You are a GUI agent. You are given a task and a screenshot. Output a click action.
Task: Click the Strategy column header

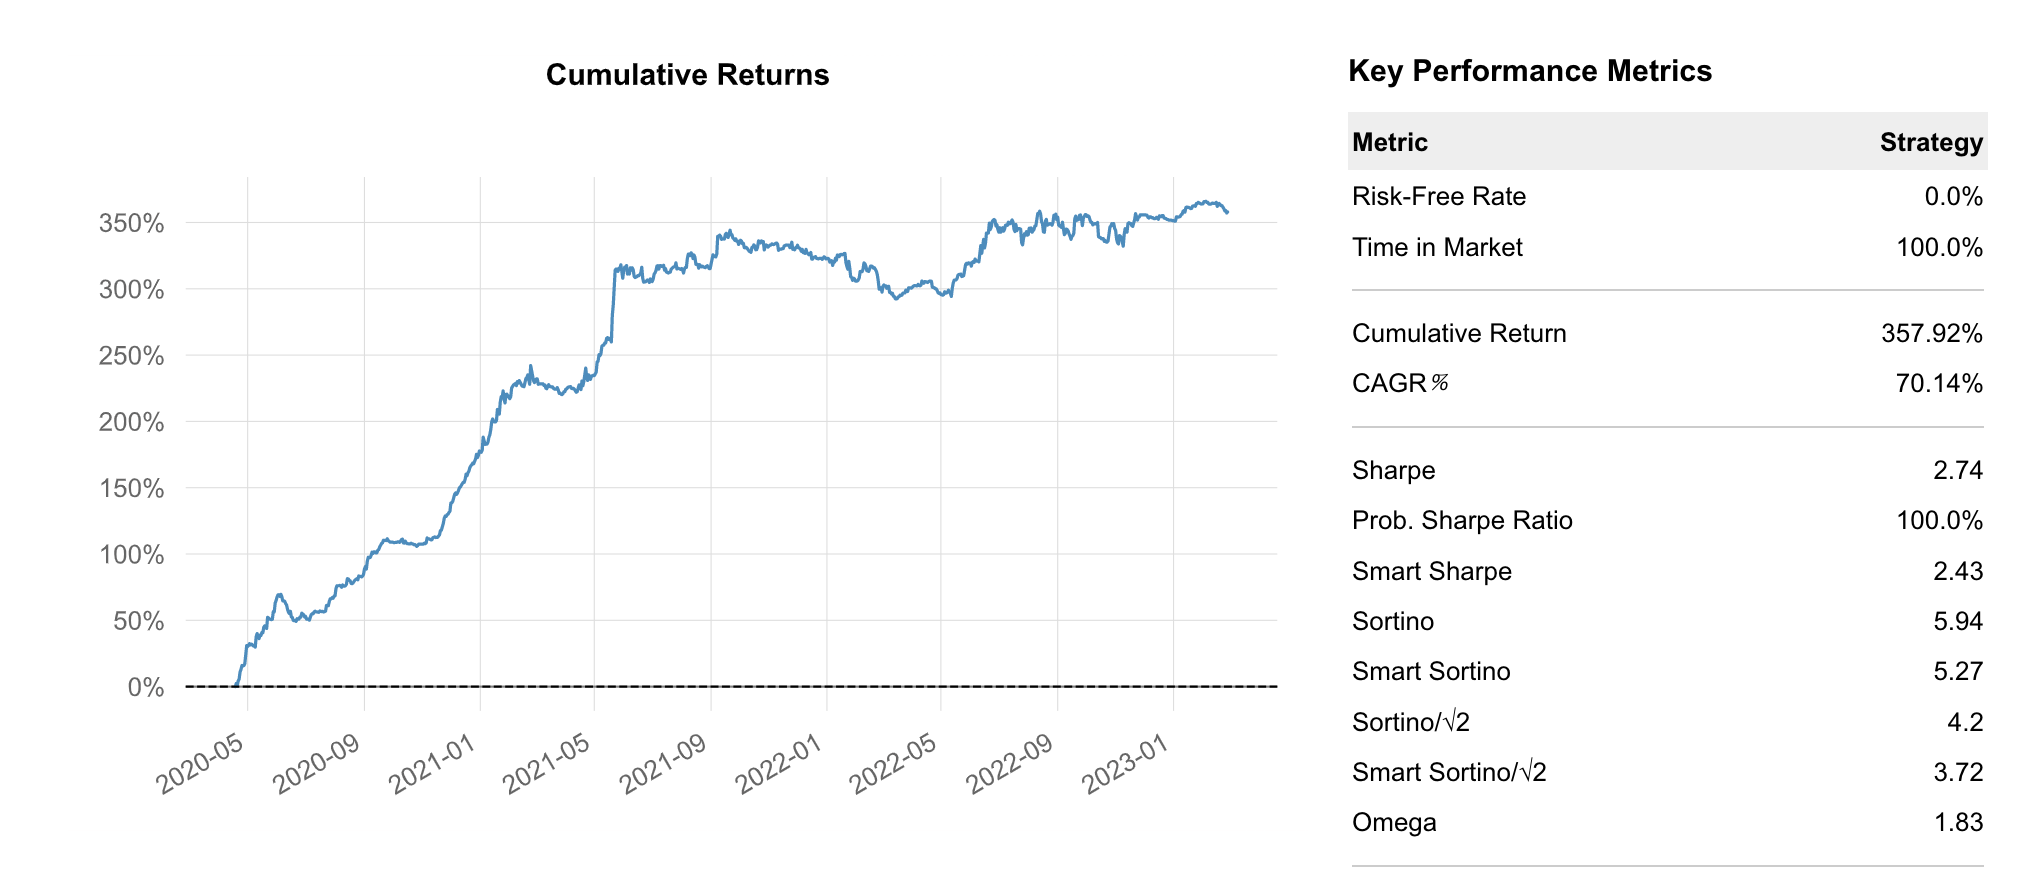pos(1930,142)
